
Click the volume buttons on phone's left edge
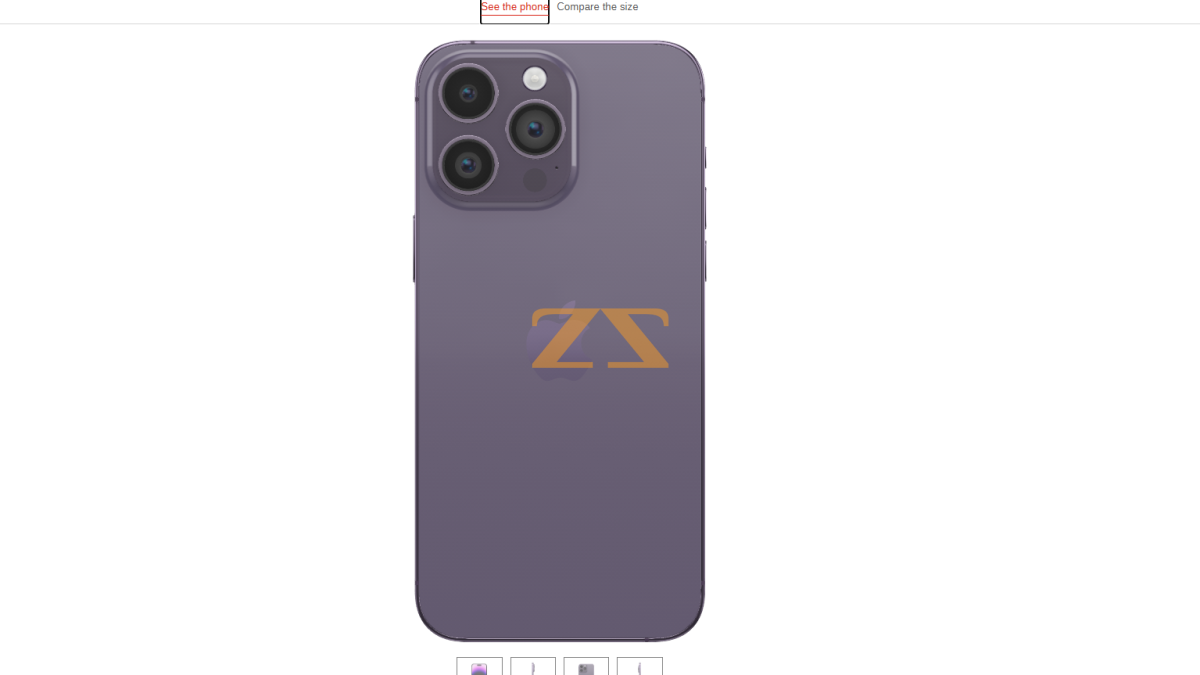pos(414,248)
